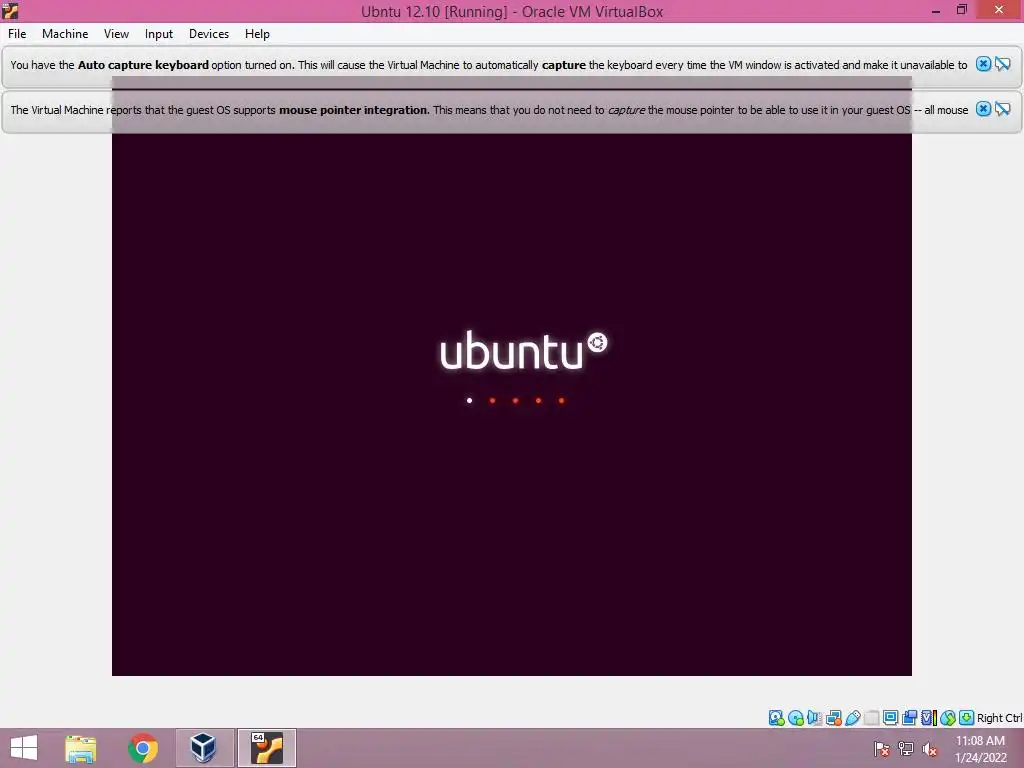
Task: Open the Devices menu
Action: click(209, 34)
